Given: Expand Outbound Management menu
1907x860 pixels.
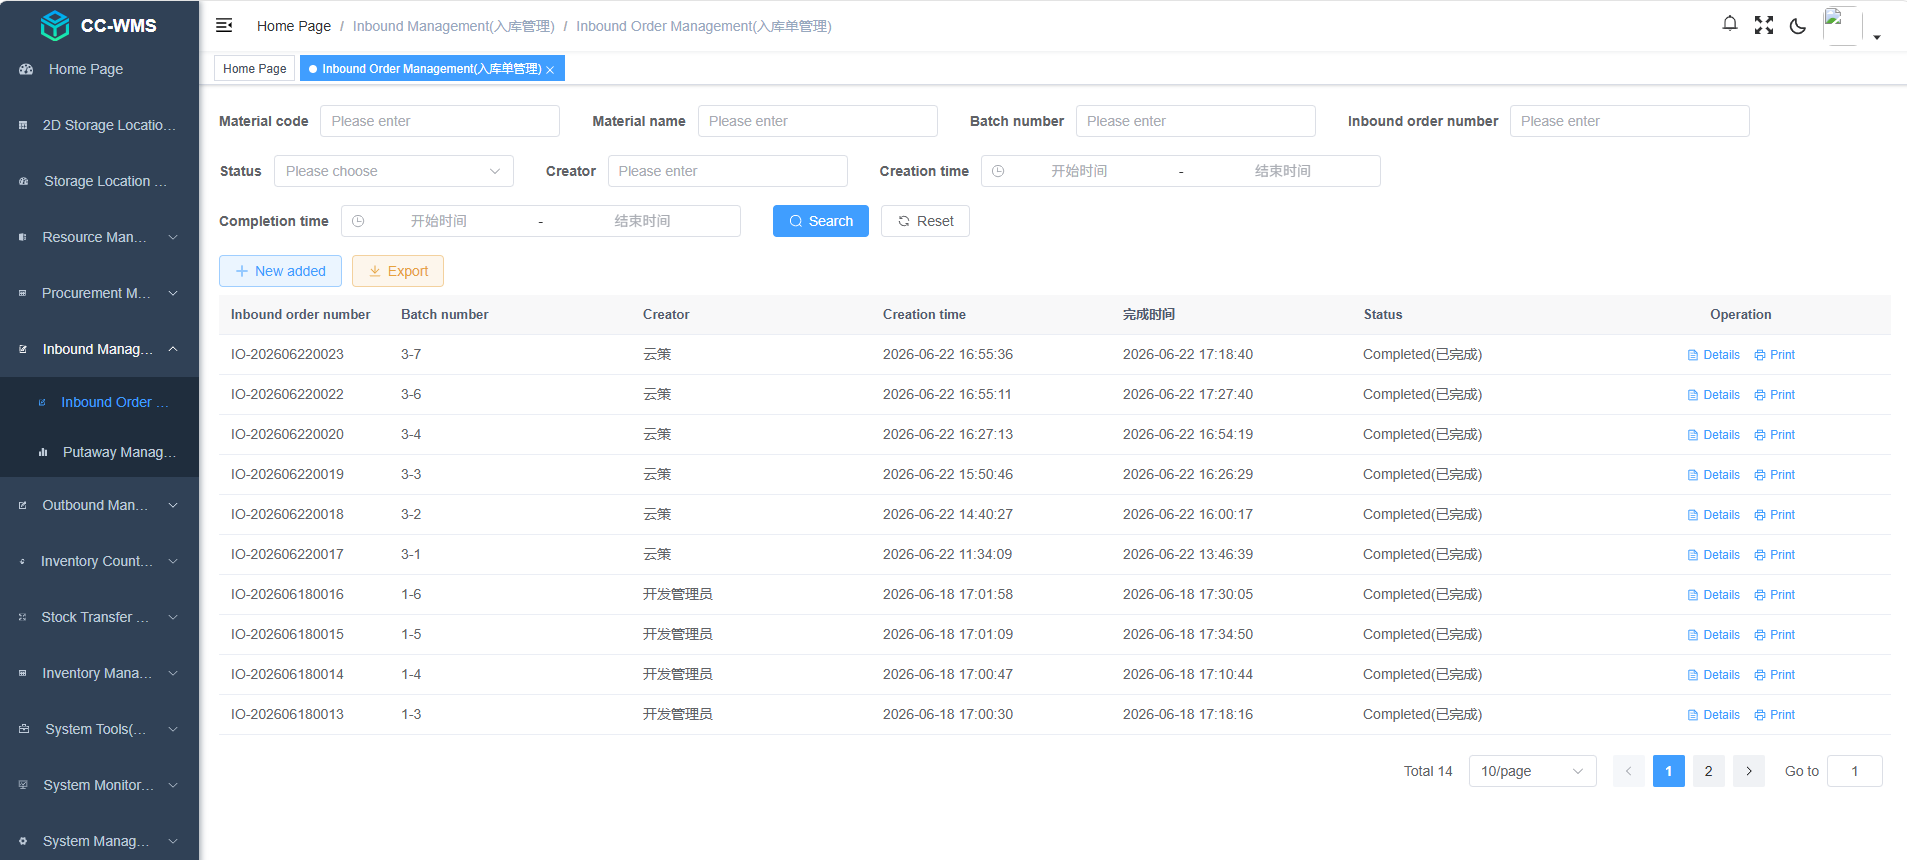Looking at the screenshot, I should 99,505.
